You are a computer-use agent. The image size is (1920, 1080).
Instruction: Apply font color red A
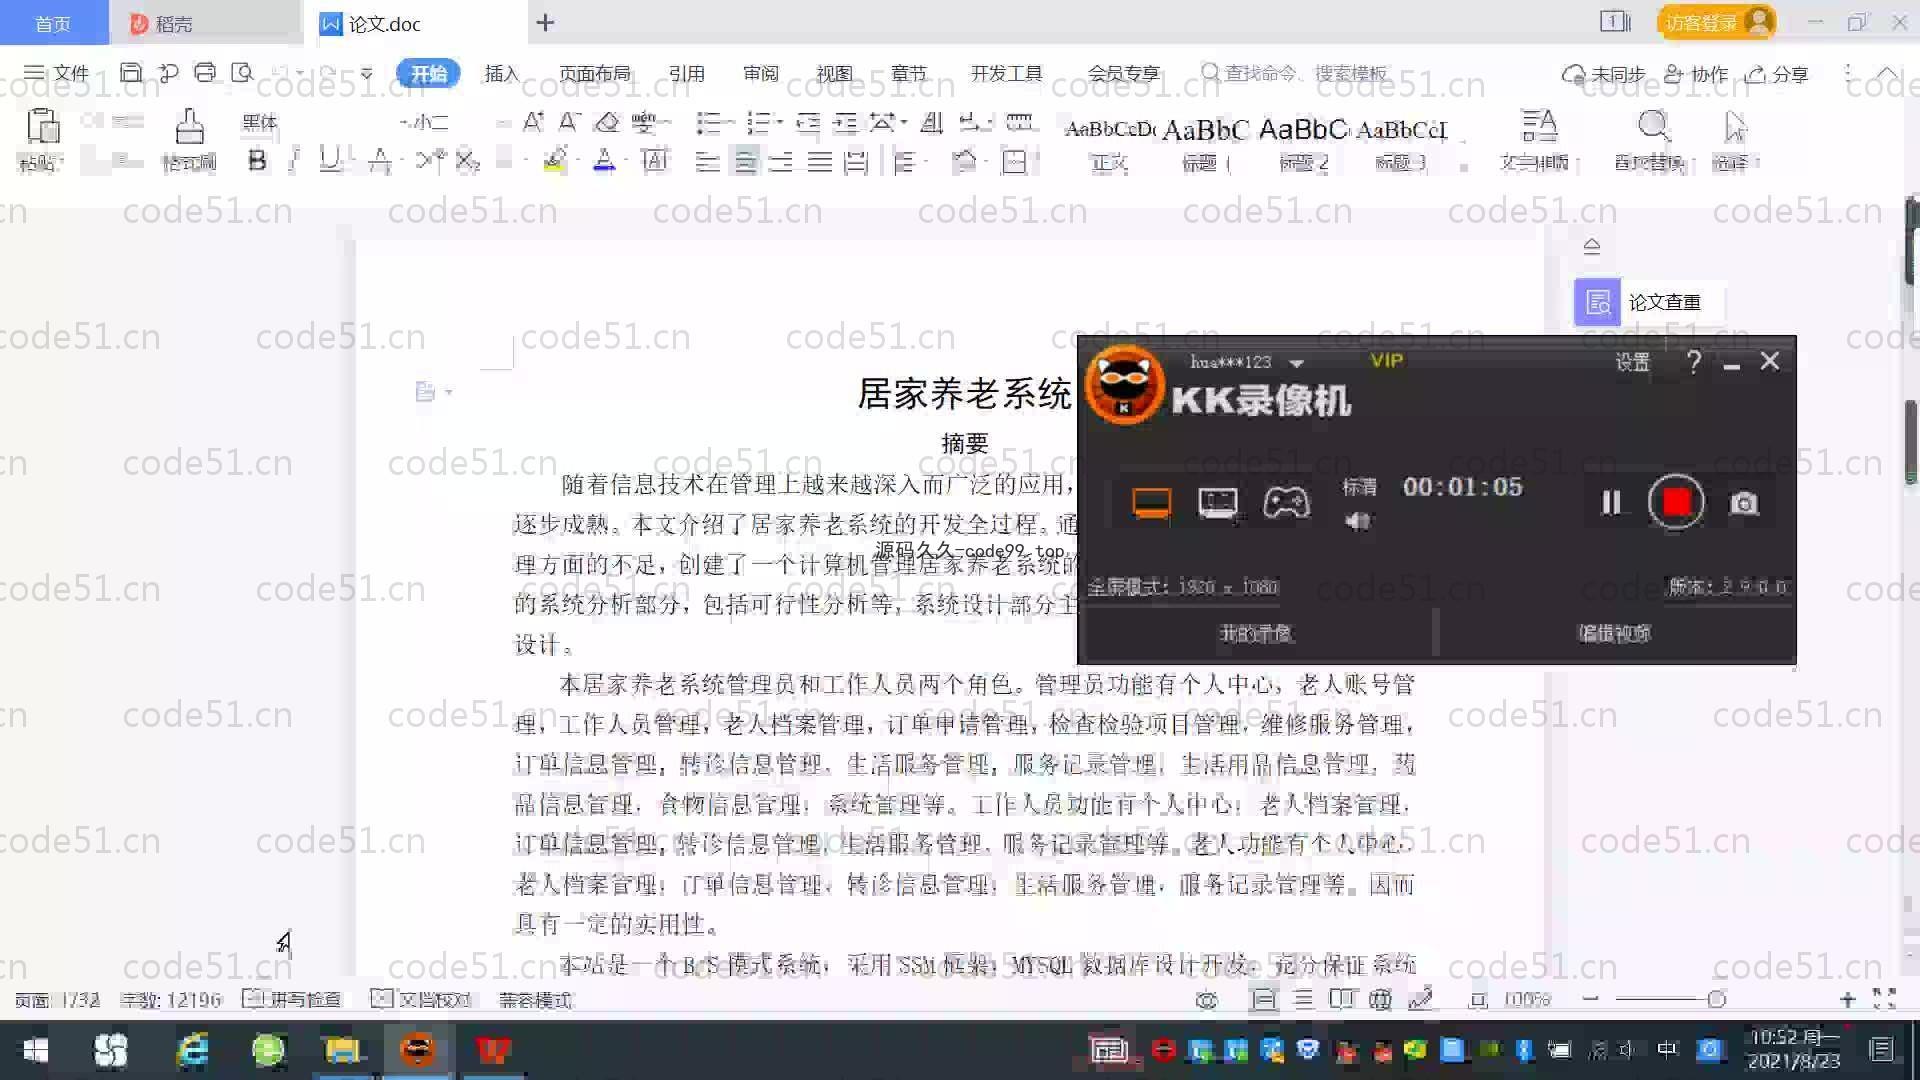pyautogui.click(x=604, y=160)
